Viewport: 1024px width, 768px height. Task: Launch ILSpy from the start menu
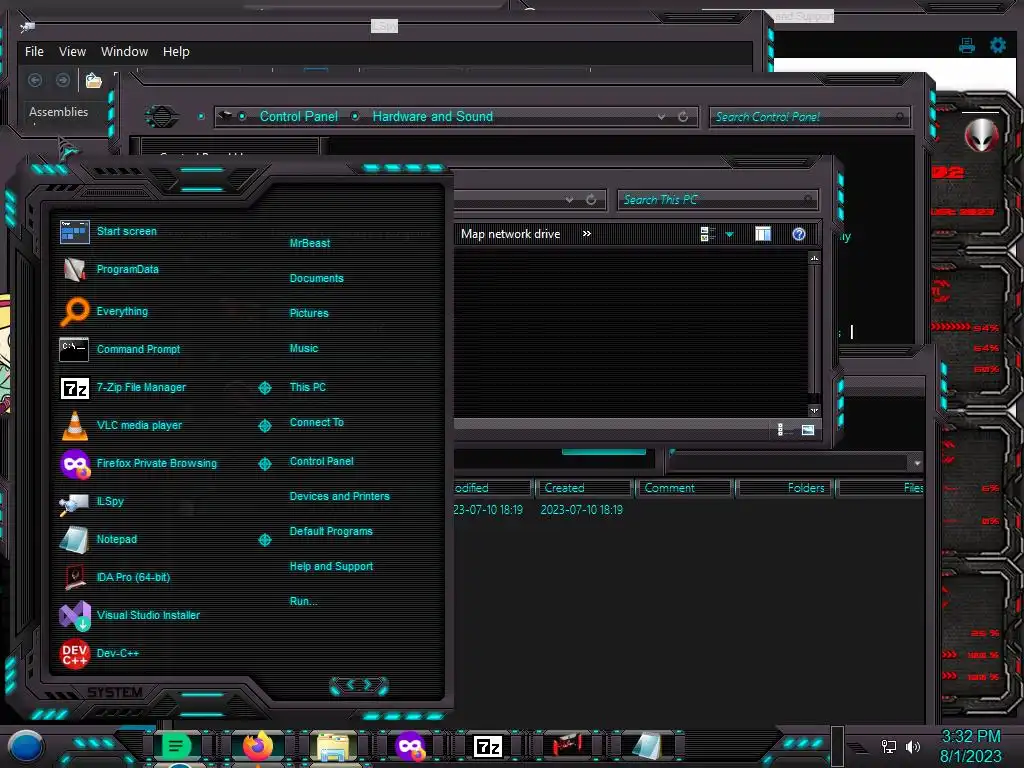pyautogui.click(x=91, y=501)
